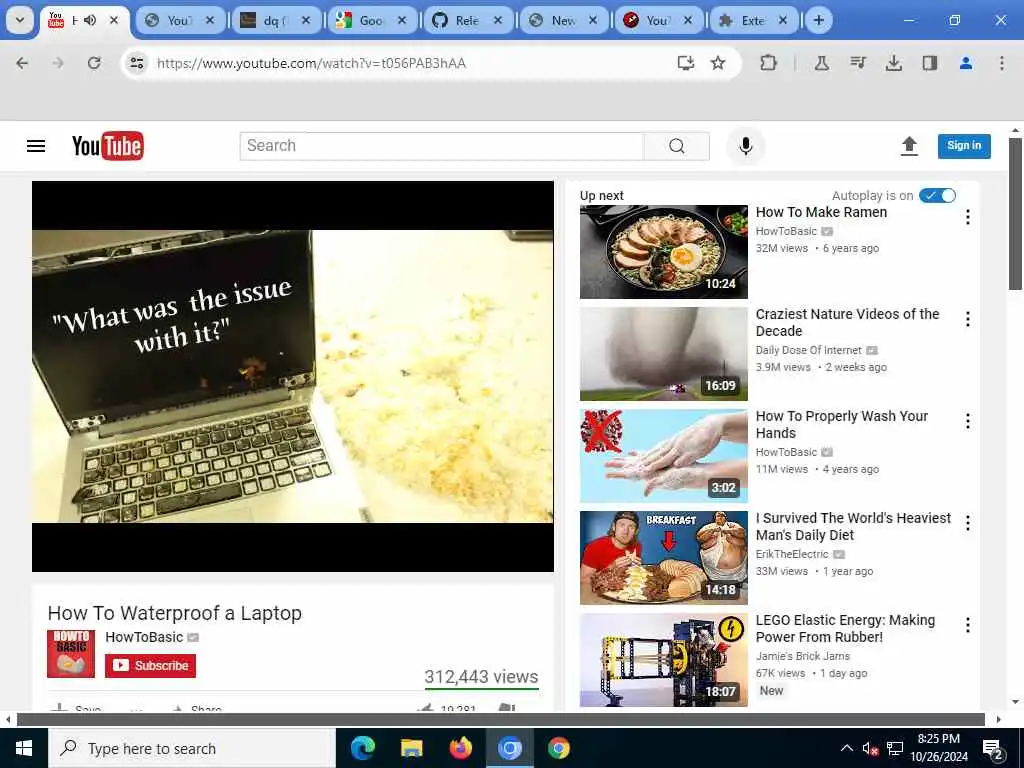1024x768 pixels.
Task: Open options for LEGO Elastic Energy video
Action: [968, 625]
